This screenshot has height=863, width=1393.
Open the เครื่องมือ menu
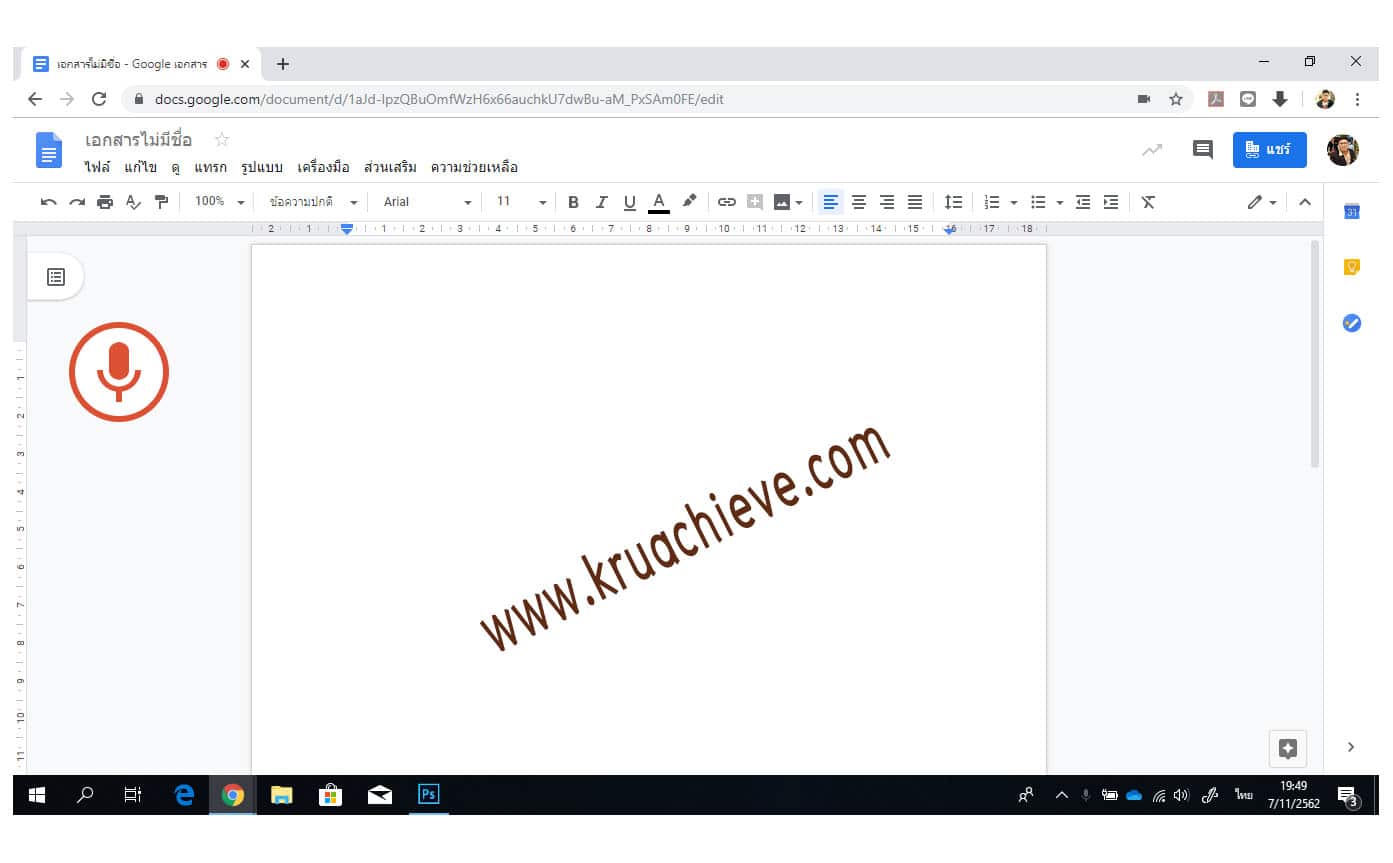(323, 167)
